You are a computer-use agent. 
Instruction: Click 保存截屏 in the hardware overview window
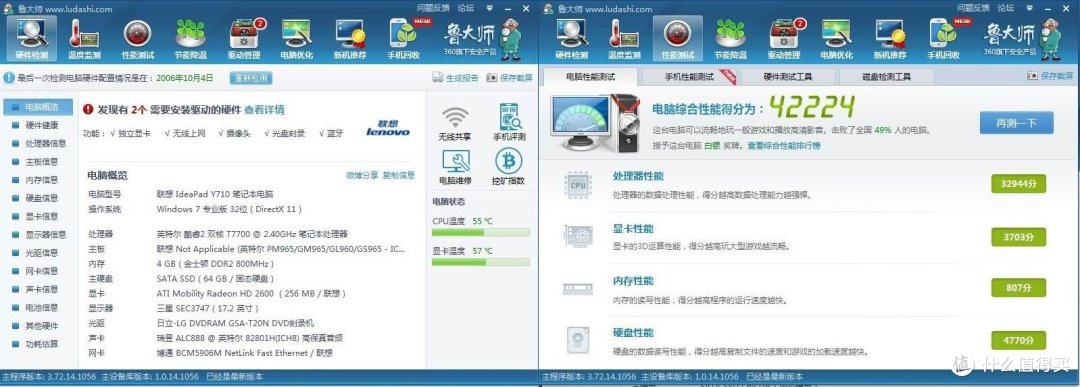[510, 78]
